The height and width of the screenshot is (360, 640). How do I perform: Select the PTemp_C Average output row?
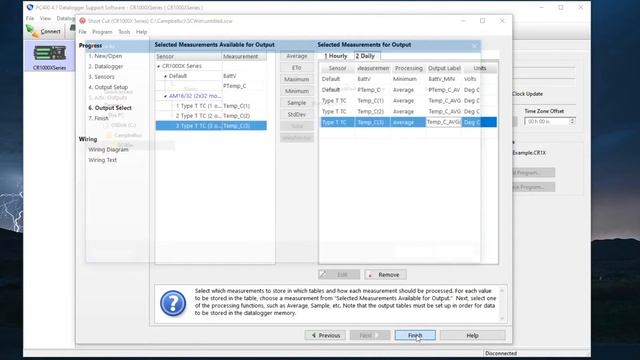tap(408, 90)
